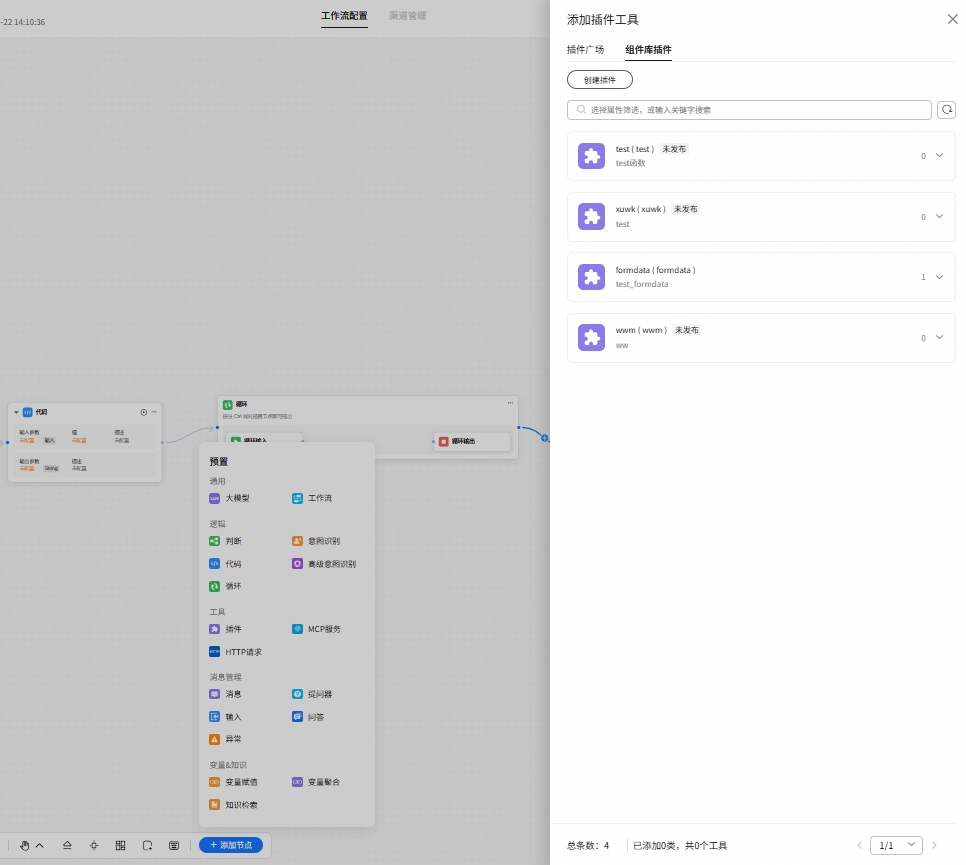Select the formdata plugin puzzle icon

tap(591, 277)
